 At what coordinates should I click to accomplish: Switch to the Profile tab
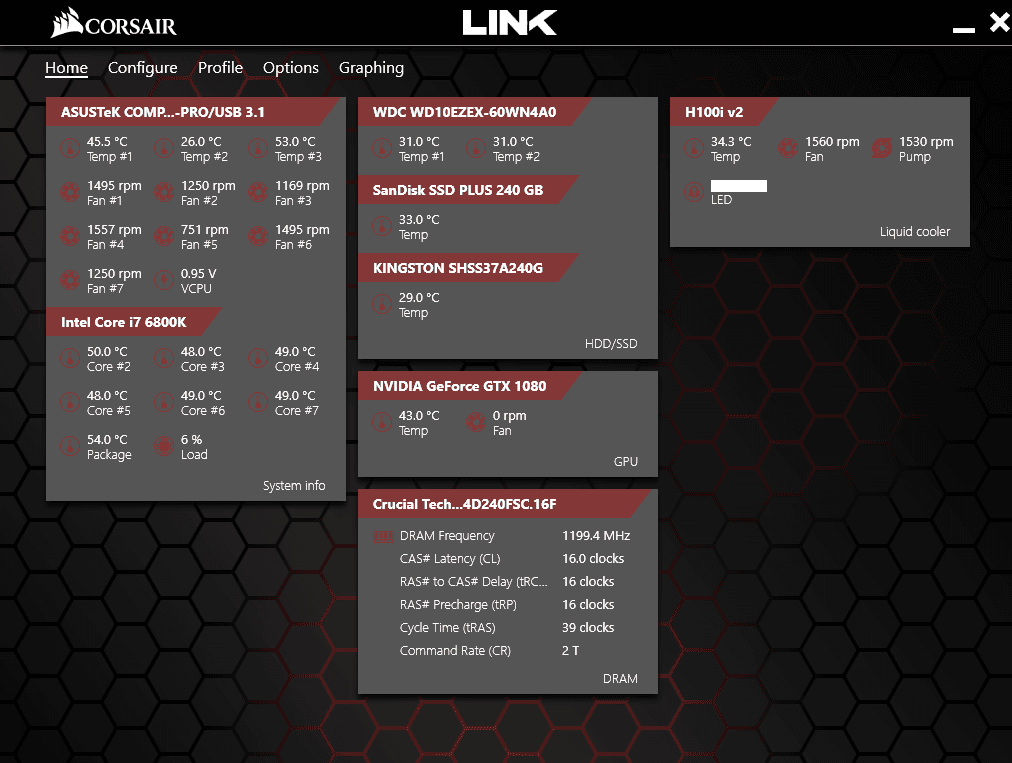pos(220,68)
